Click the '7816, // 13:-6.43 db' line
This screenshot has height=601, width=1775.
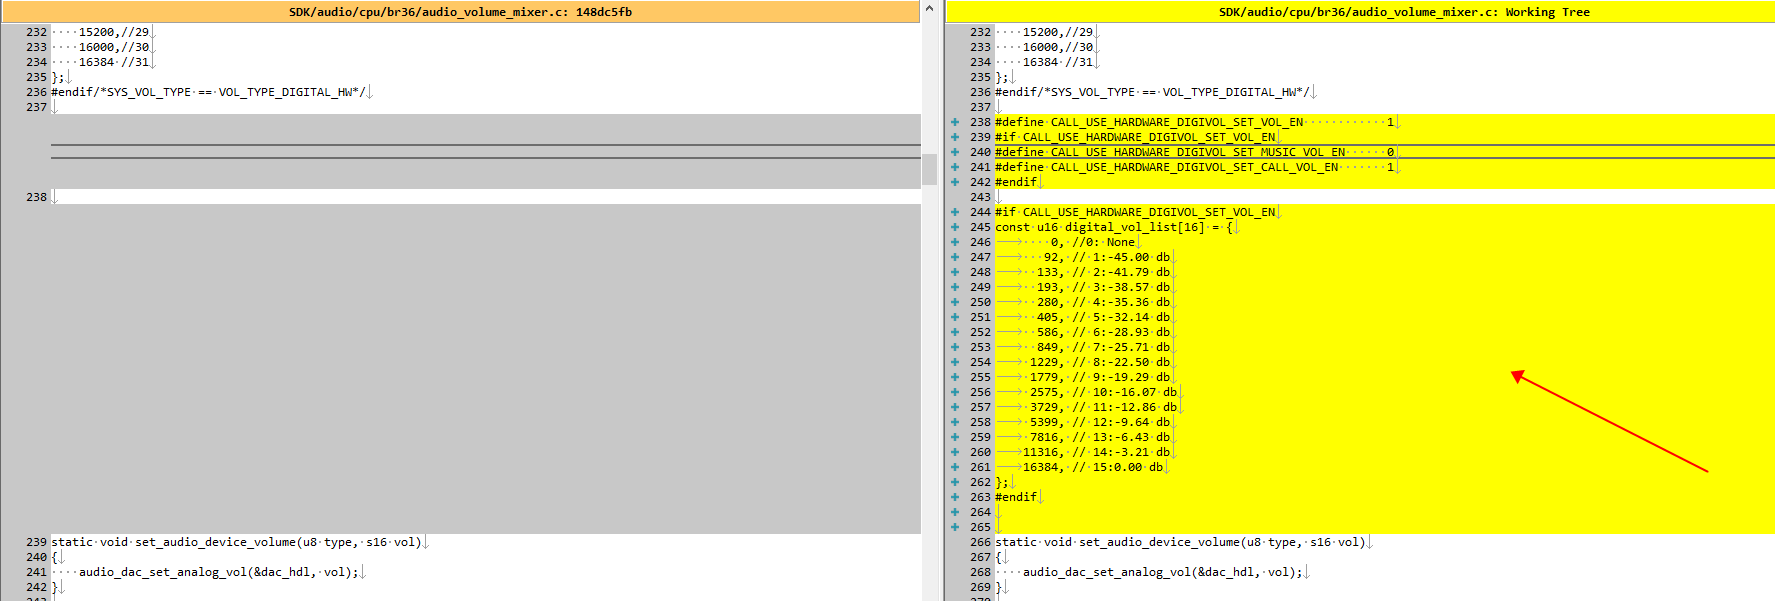(1100, 437)
